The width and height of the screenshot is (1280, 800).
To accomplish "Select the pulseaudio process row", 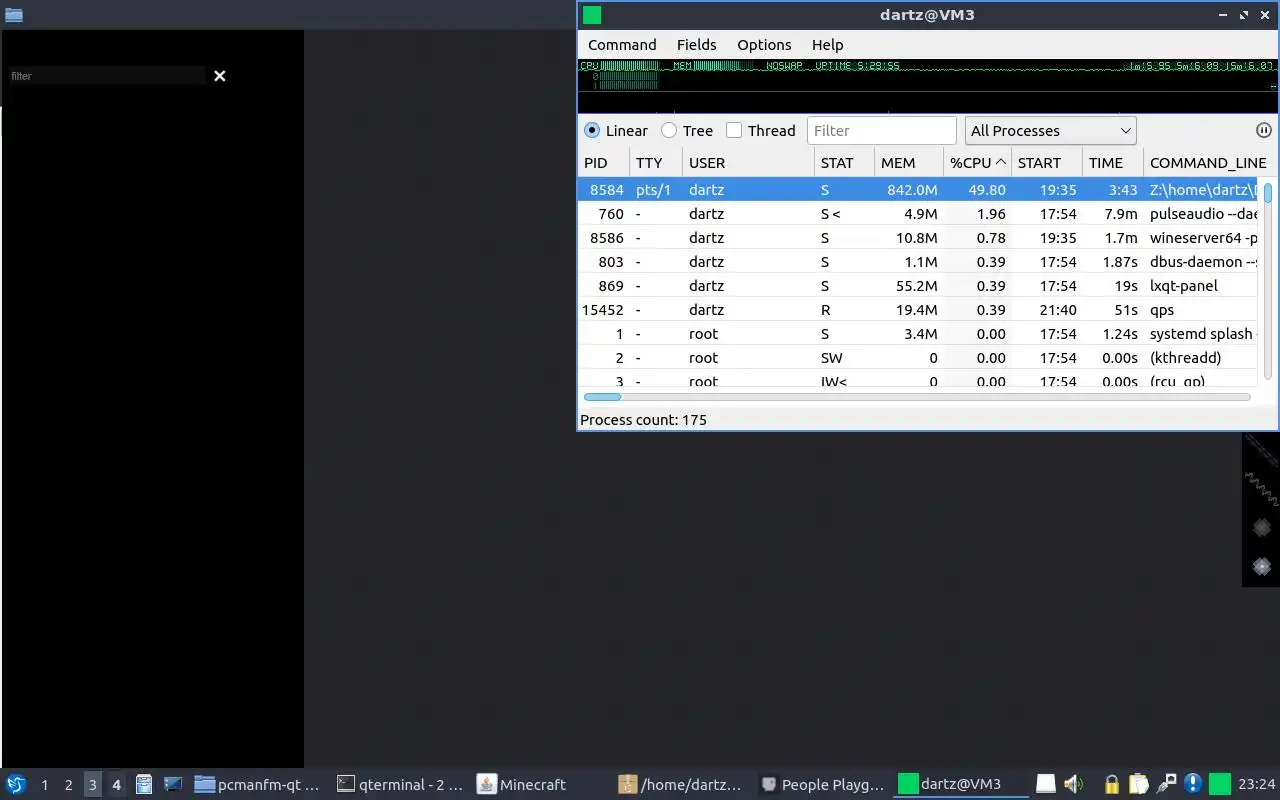I will pyautogui.click(x=918, y=214).
